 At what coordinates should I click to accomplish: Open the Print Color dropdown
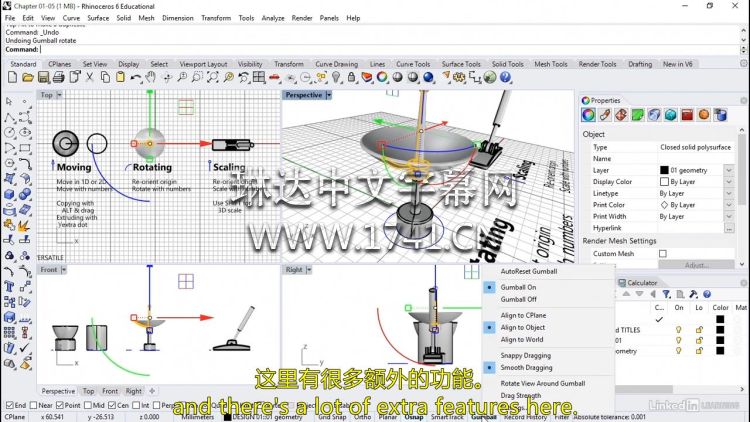click(728, 205)
